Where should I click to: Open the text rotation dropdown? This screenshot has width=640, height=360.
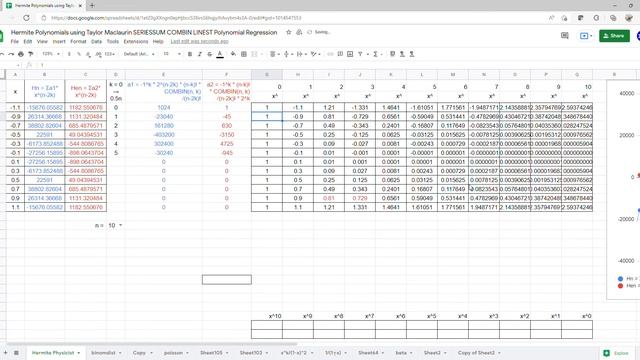(315, 54)
